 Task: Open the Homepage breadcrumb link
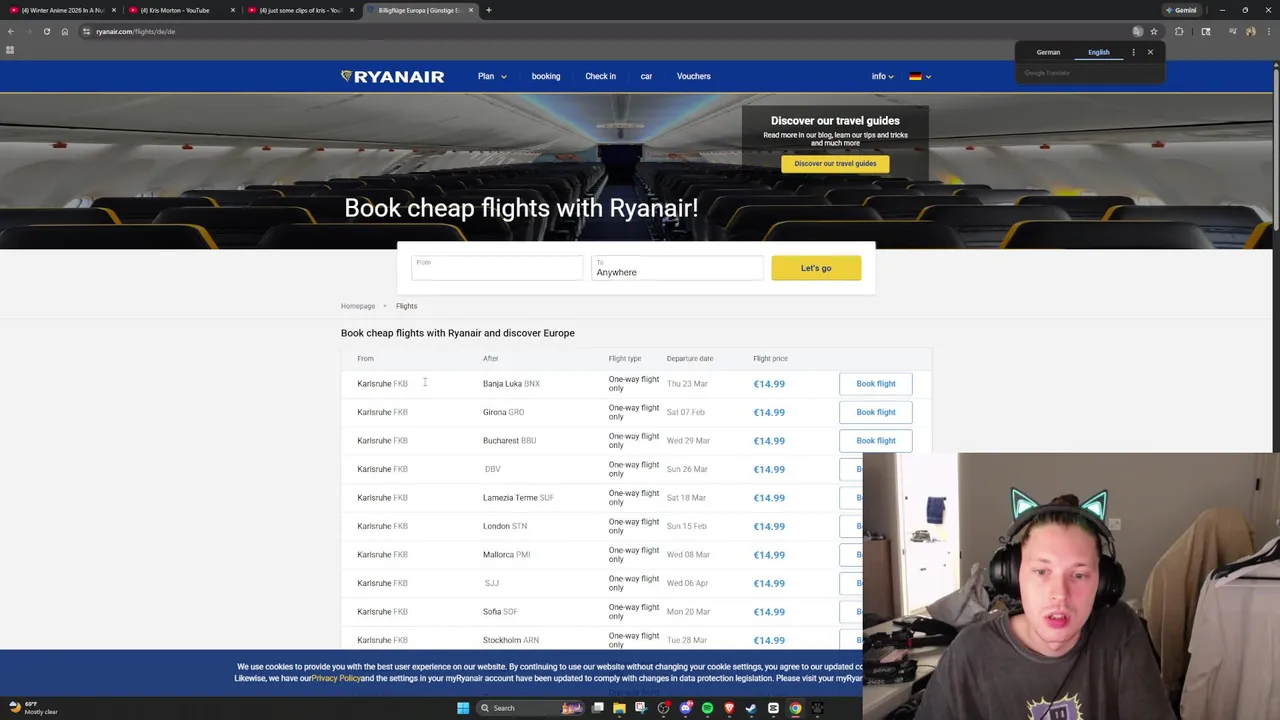click(x=358, y=306)
